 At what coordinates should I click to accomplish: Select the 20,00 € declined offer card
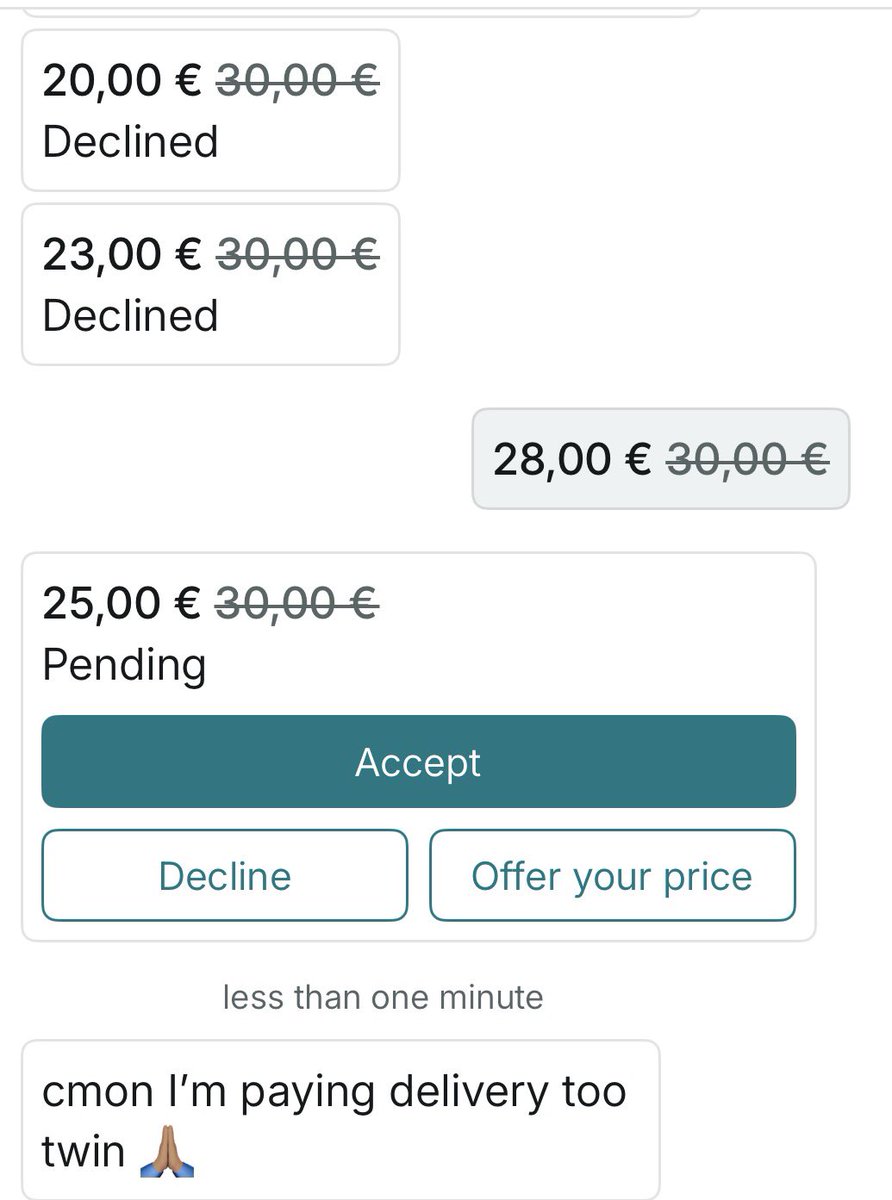[x=210, y=110]
